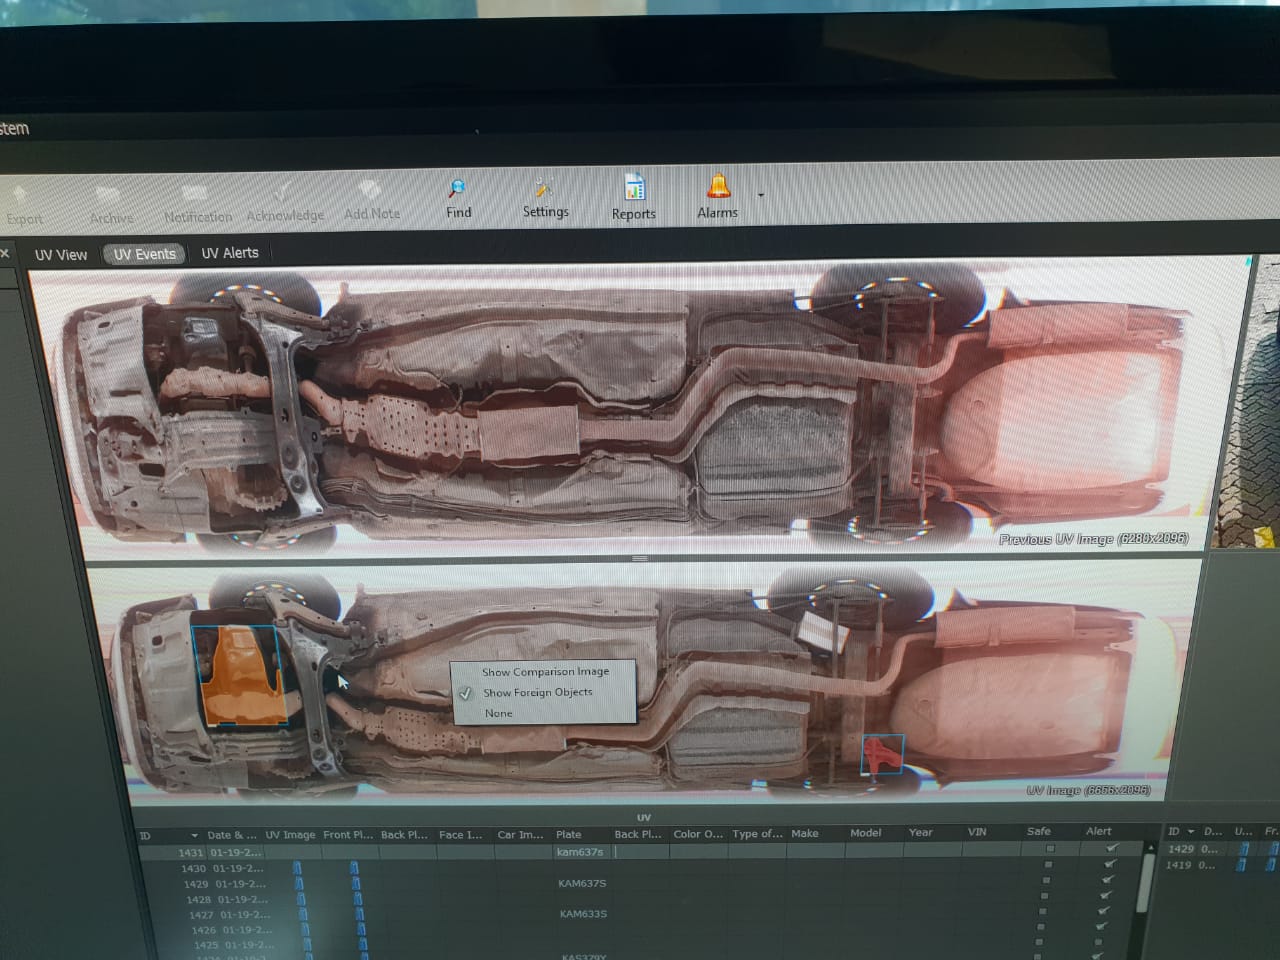Open the Reports icon
This screenshot has width=1280, height=960.
point(634,187)
